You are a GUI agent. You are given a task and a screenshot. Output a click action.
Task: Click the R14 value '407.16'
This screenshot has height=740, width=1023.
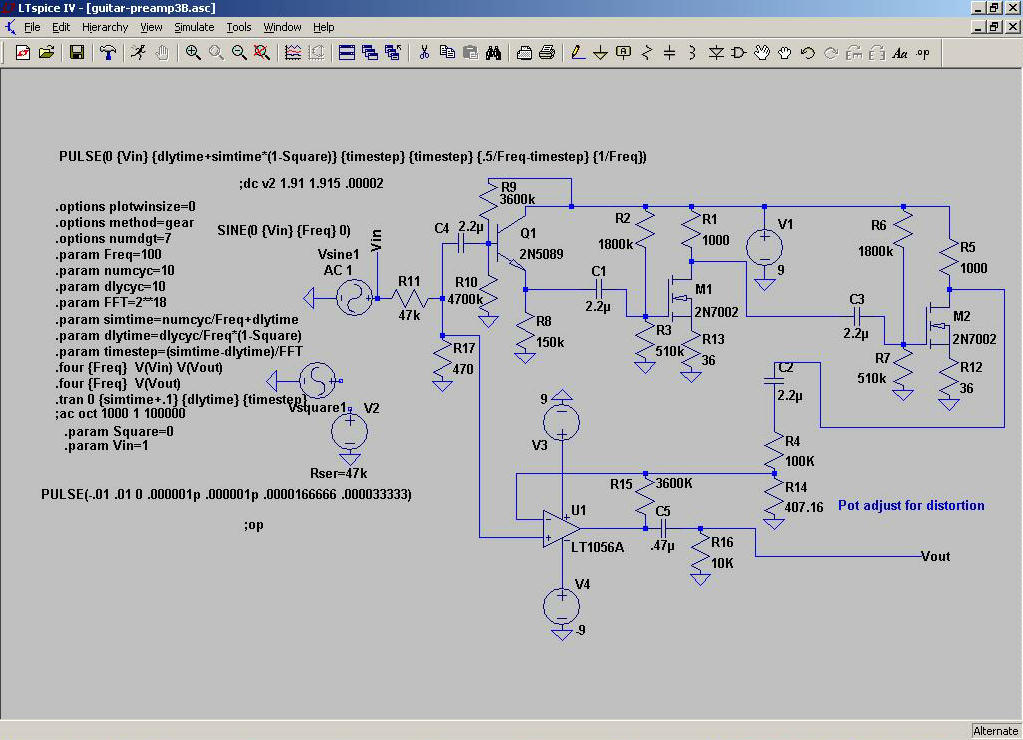tap(804, 507)
